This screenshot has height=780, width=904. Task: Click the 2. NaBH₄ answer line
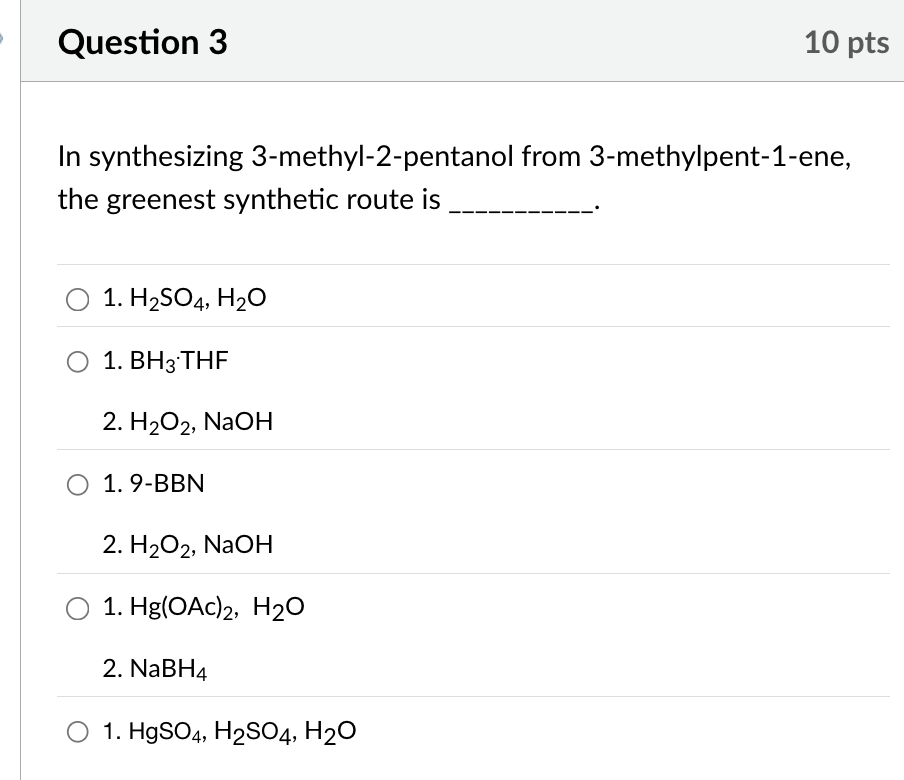pos(157,670)
